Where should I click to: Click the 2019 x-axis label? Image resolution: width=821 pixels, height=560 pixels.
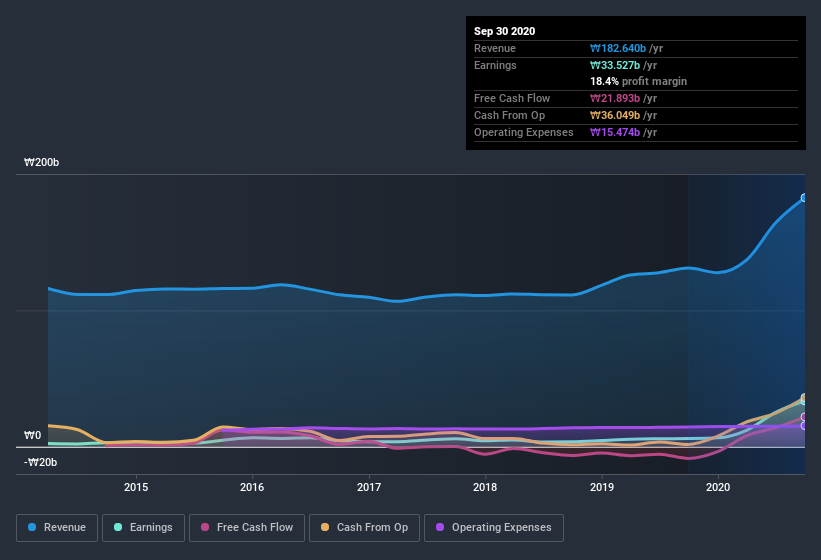(x=602, y=487)
